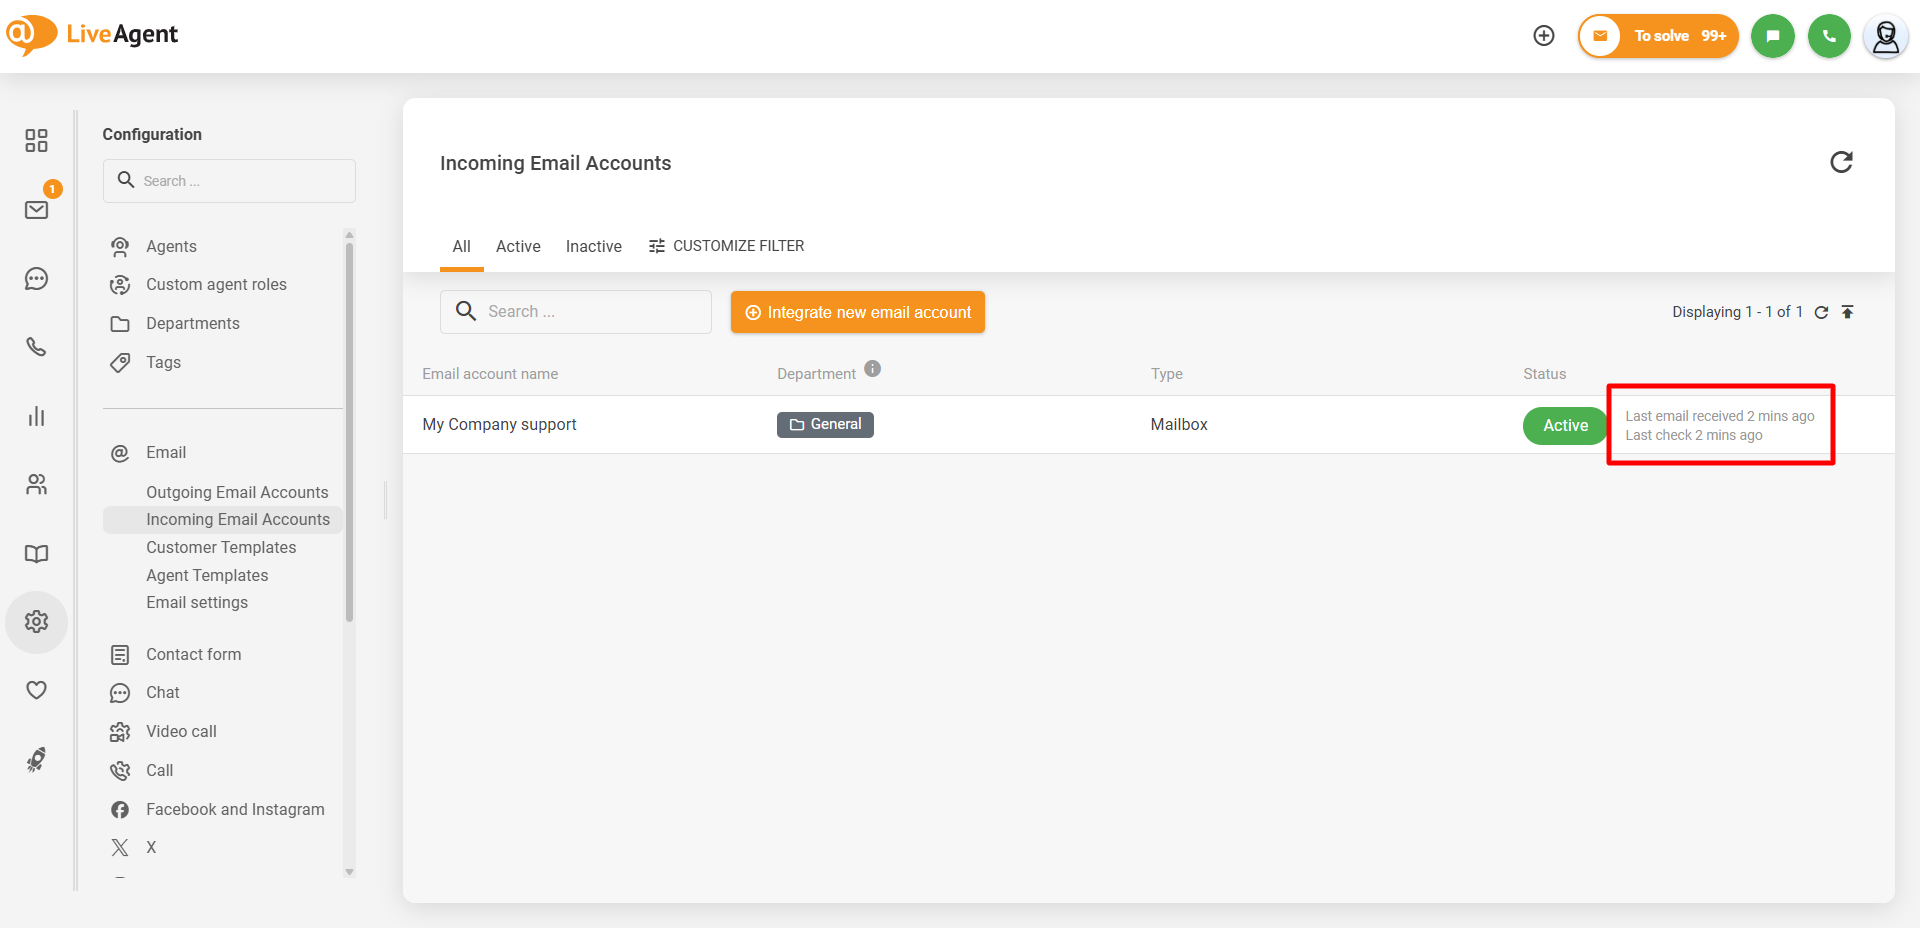Open the Calls phone icon in sidebar

(x=37, y=347)
